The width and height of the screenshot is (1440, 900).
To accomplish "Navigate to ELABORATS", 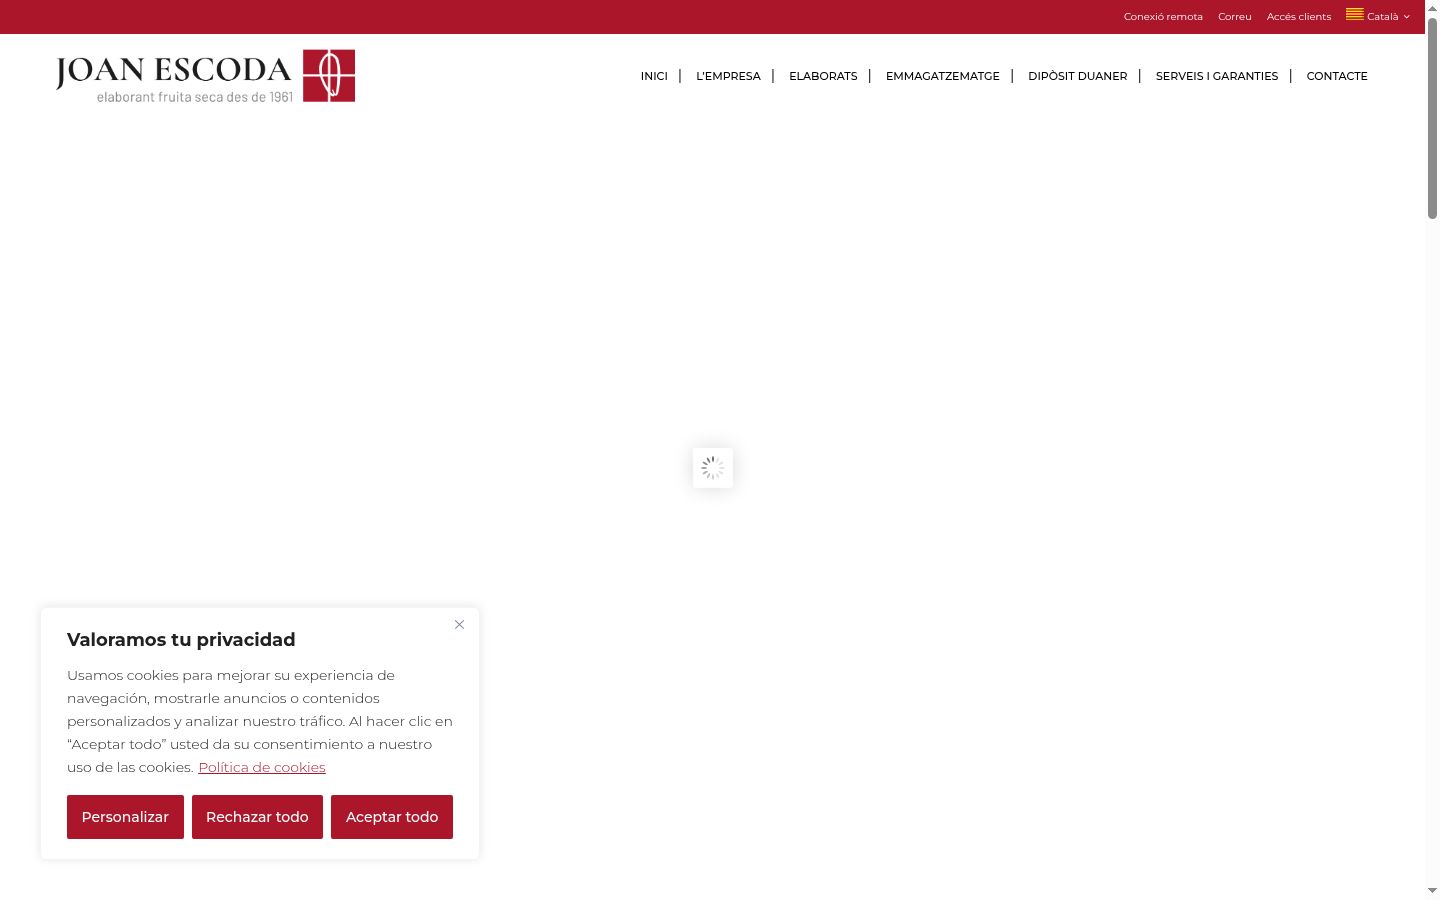I will click(x=823, y=76).
